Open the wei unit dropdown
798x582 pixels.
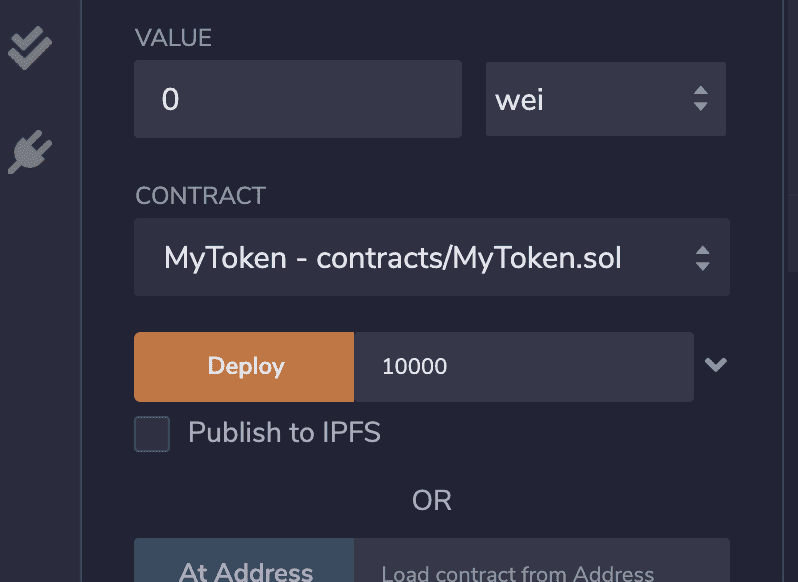[x=604, y=99]
